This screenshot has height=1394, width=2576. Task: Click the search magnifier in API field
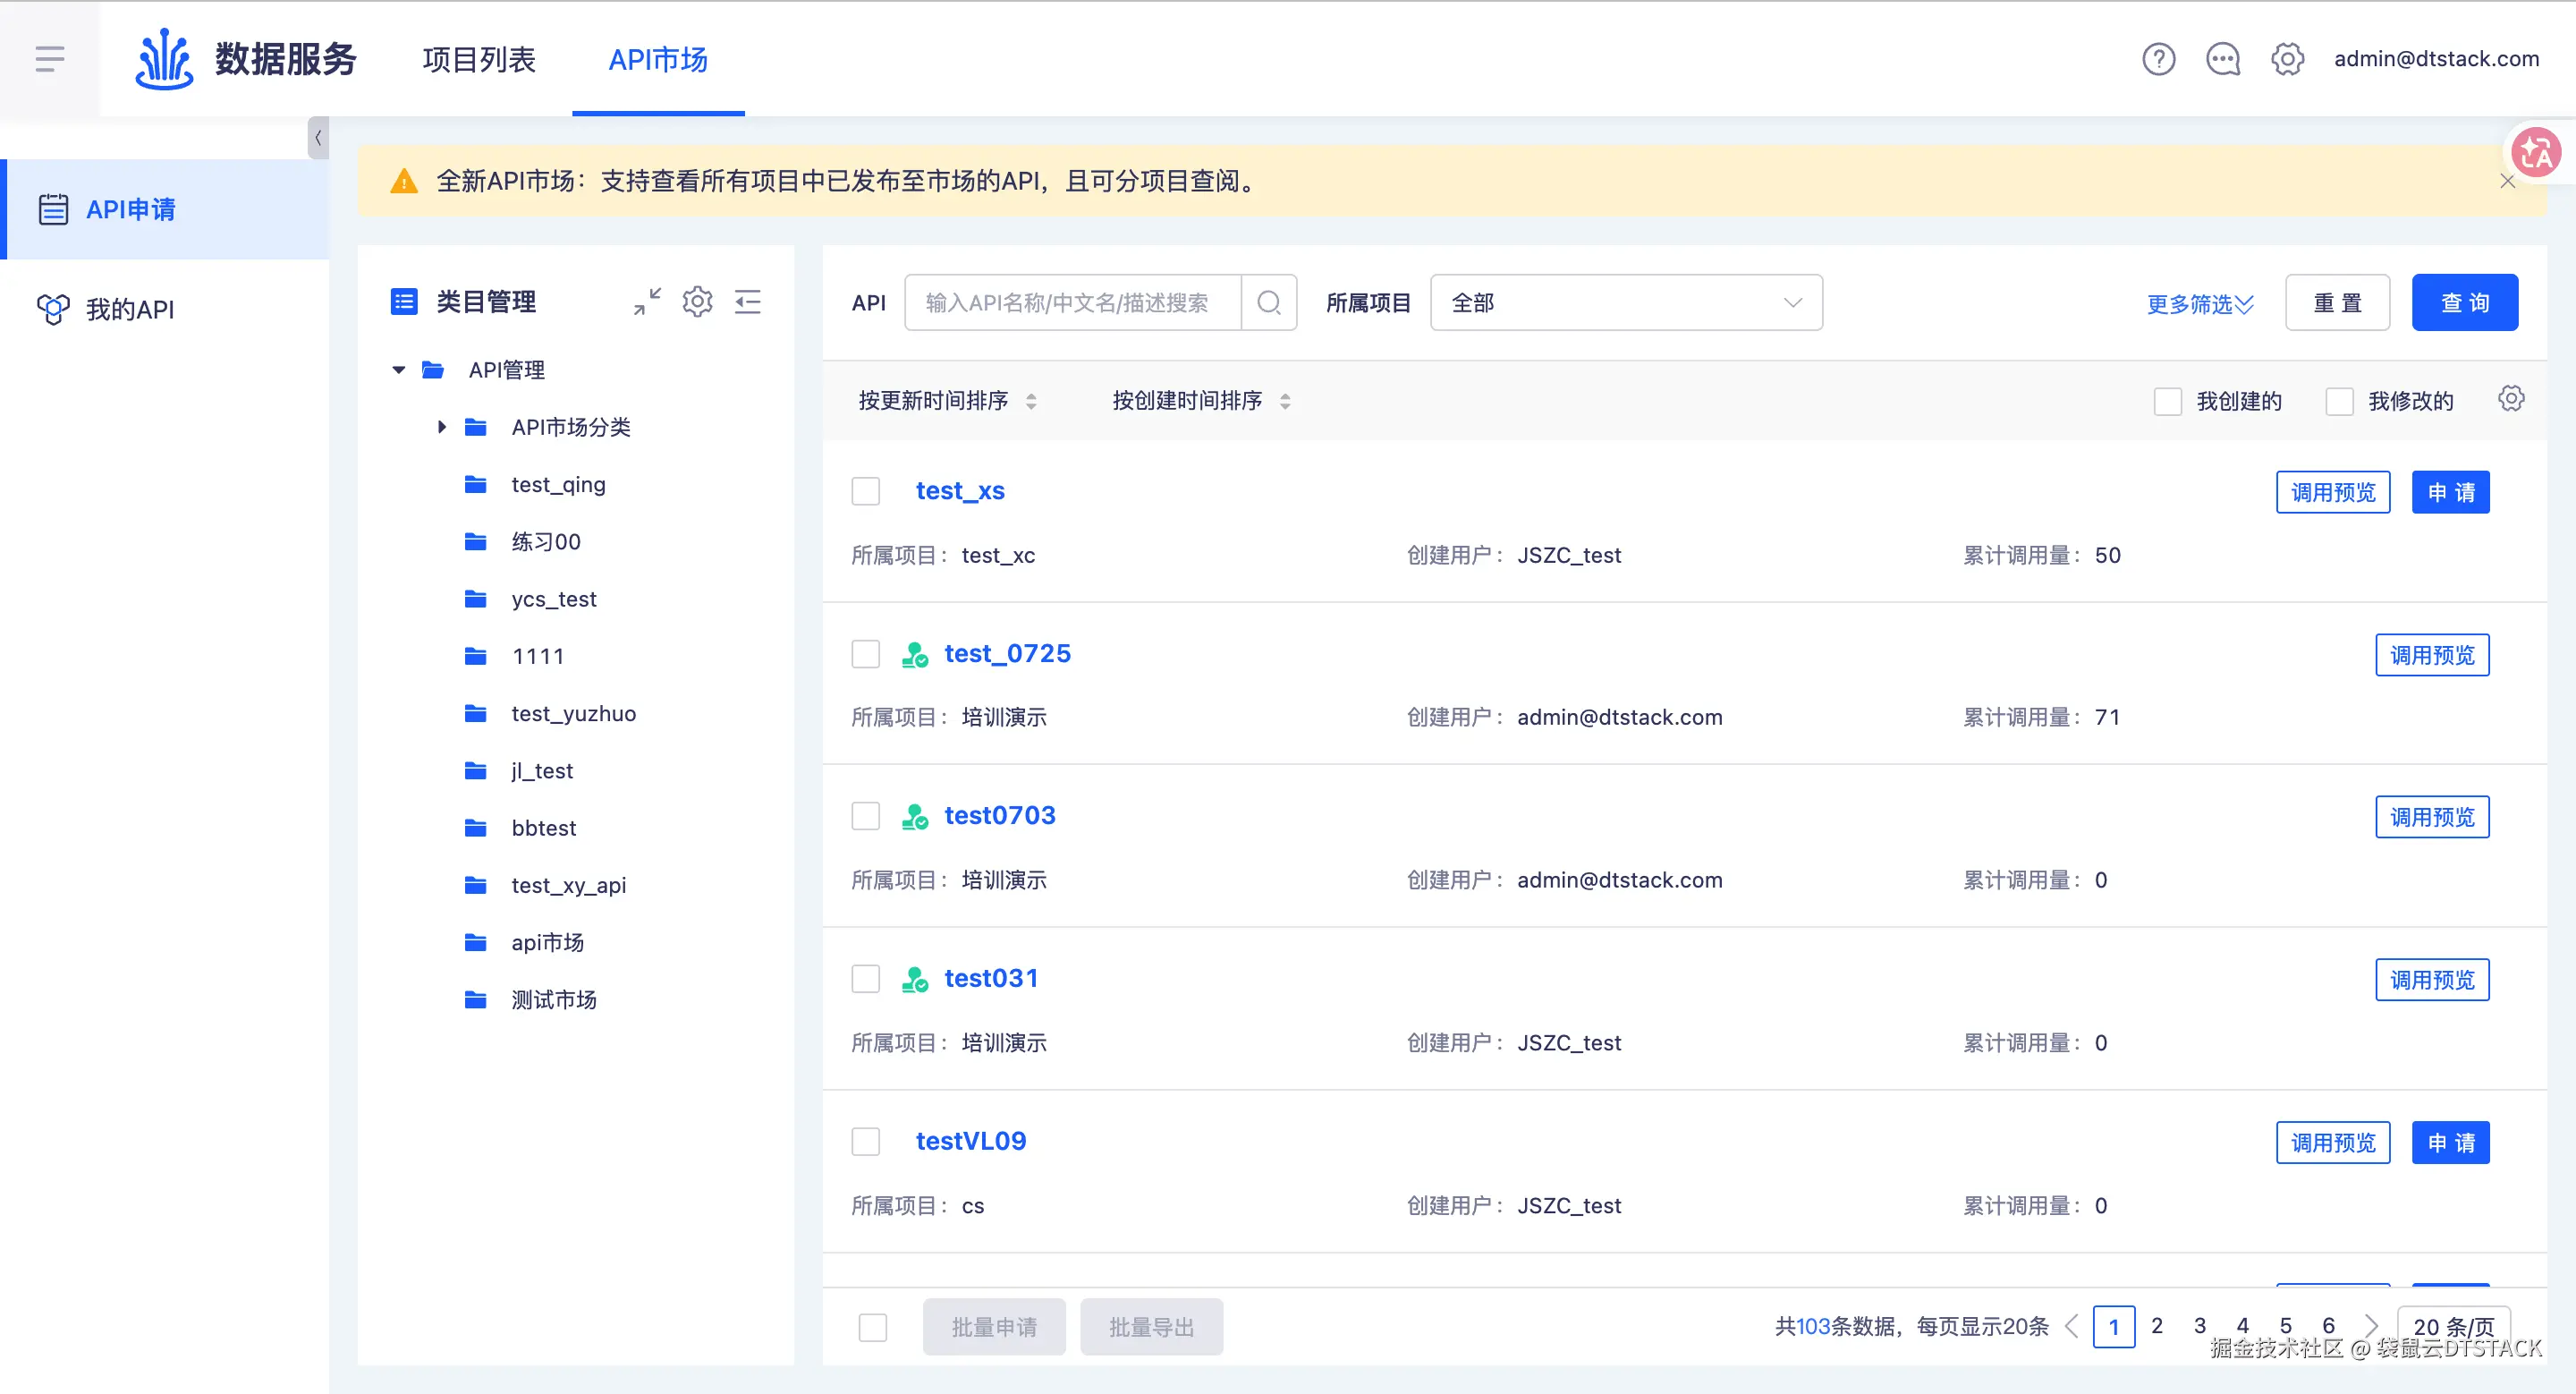1269,302
